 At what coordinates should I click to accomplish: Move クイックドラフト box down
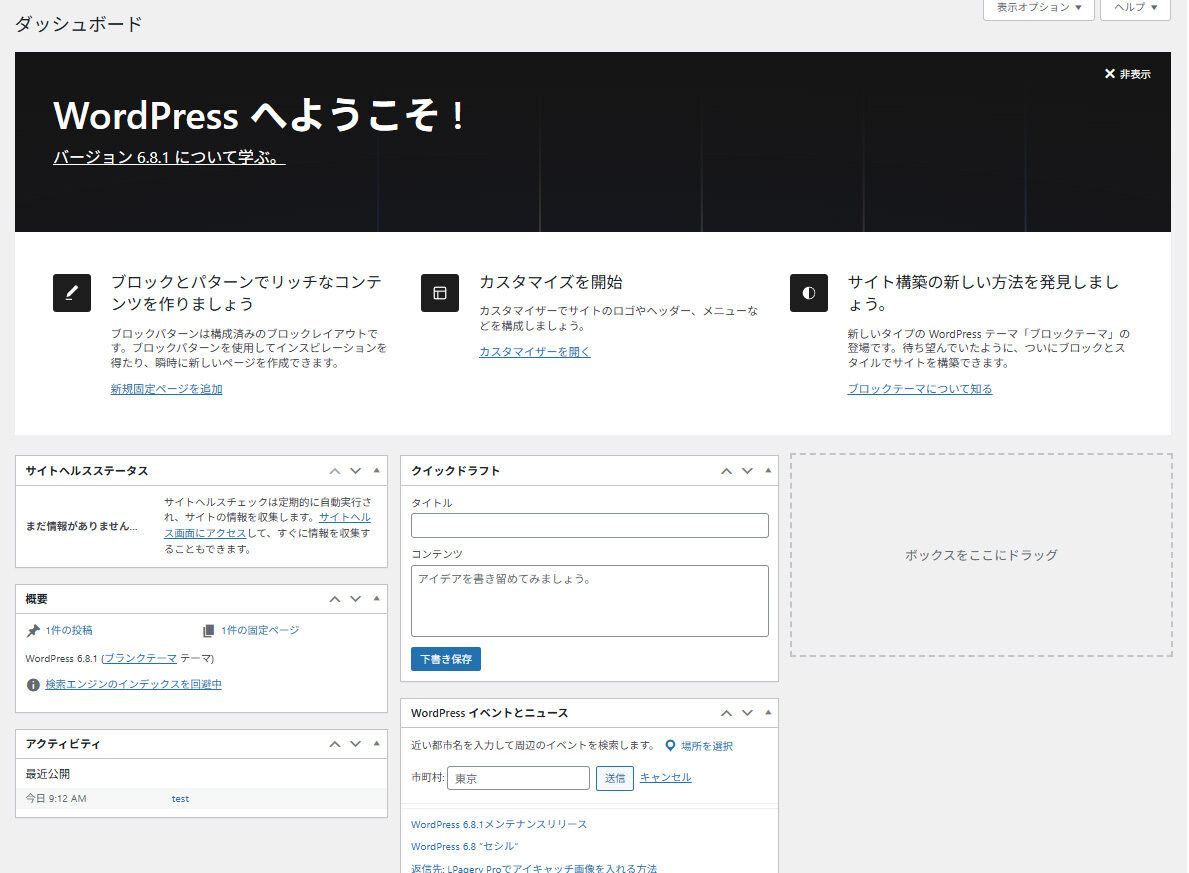[x=747, y=471]
